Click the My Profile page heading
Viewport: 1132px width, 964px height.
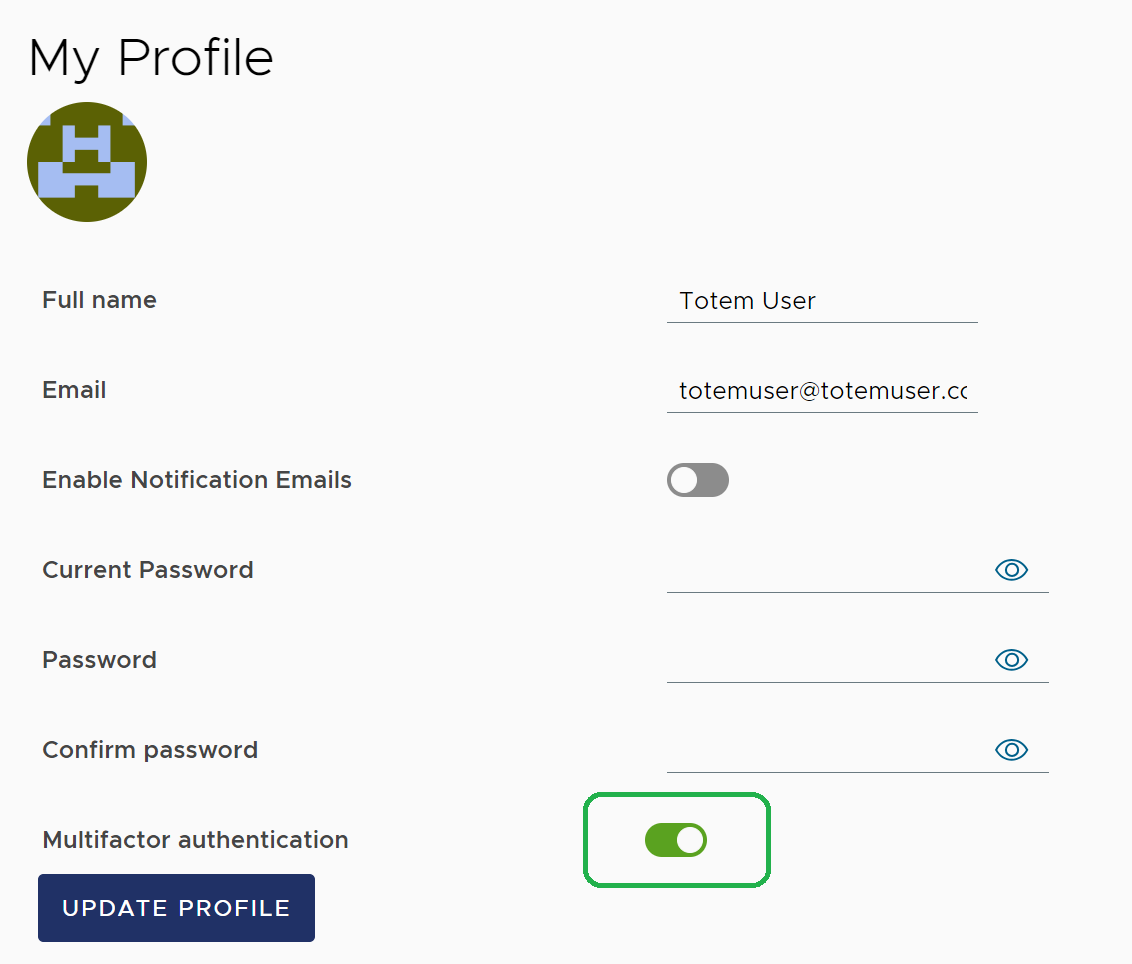coord(150,58)
